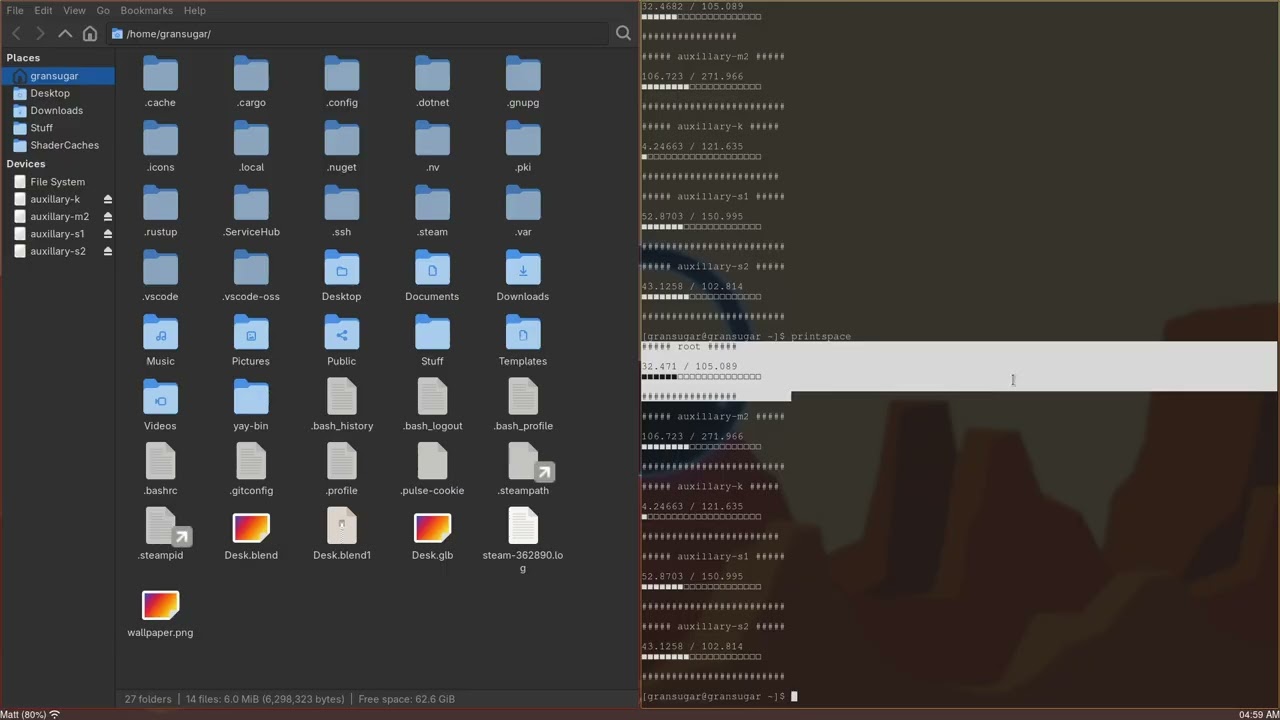
Task: Eject the auxillary-s1 drive
Action: (107, 234)
